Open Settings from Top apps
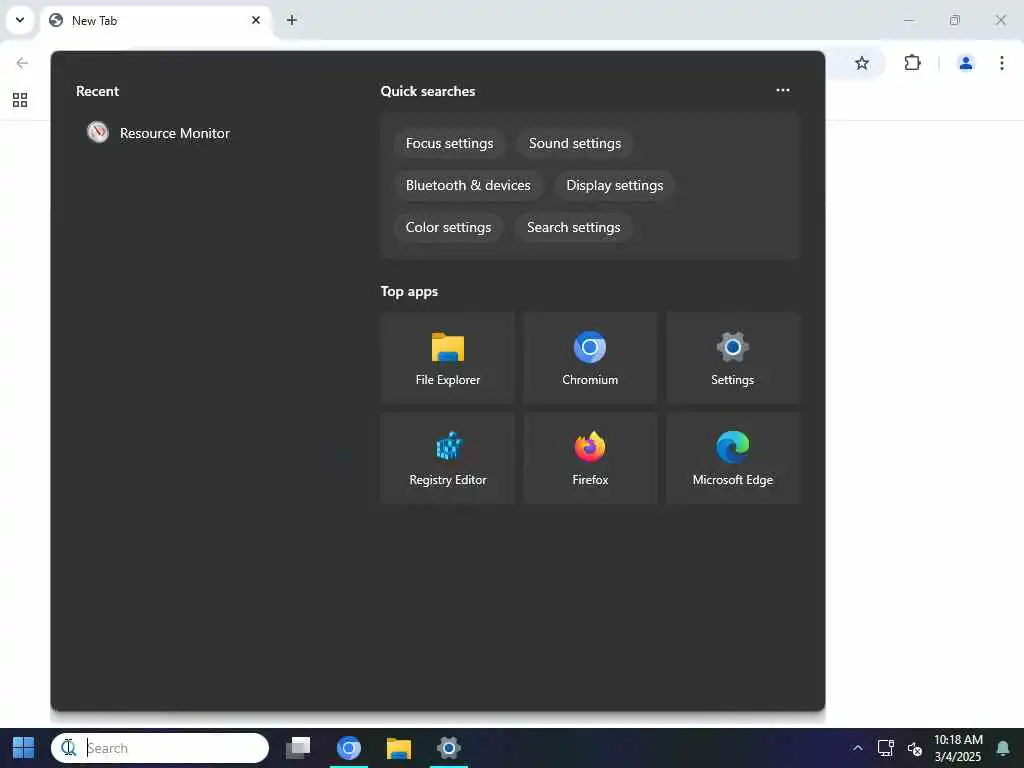1024x768 pixels. point(732,358)
